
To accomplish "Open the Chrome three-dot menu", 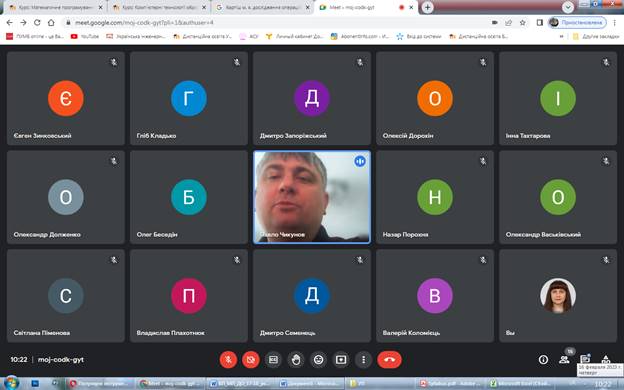I will click(x=615, y=23).
